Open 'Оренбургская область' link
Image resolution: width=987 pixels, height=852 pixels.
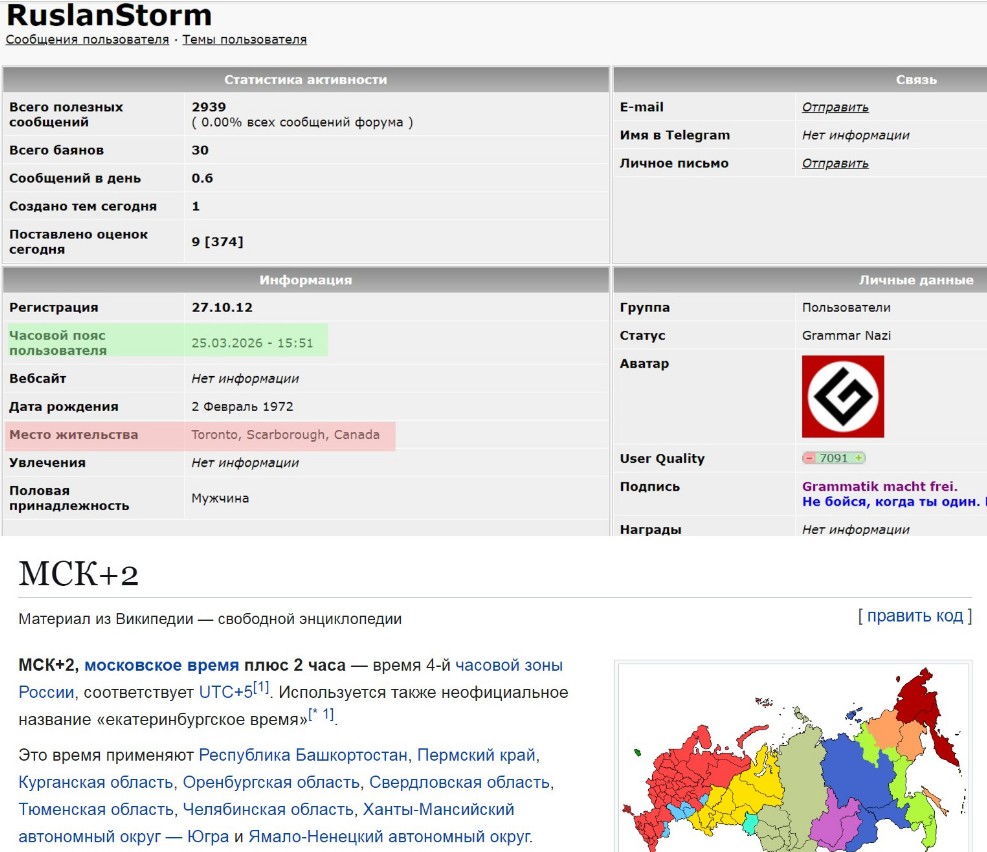click(271, 782)
